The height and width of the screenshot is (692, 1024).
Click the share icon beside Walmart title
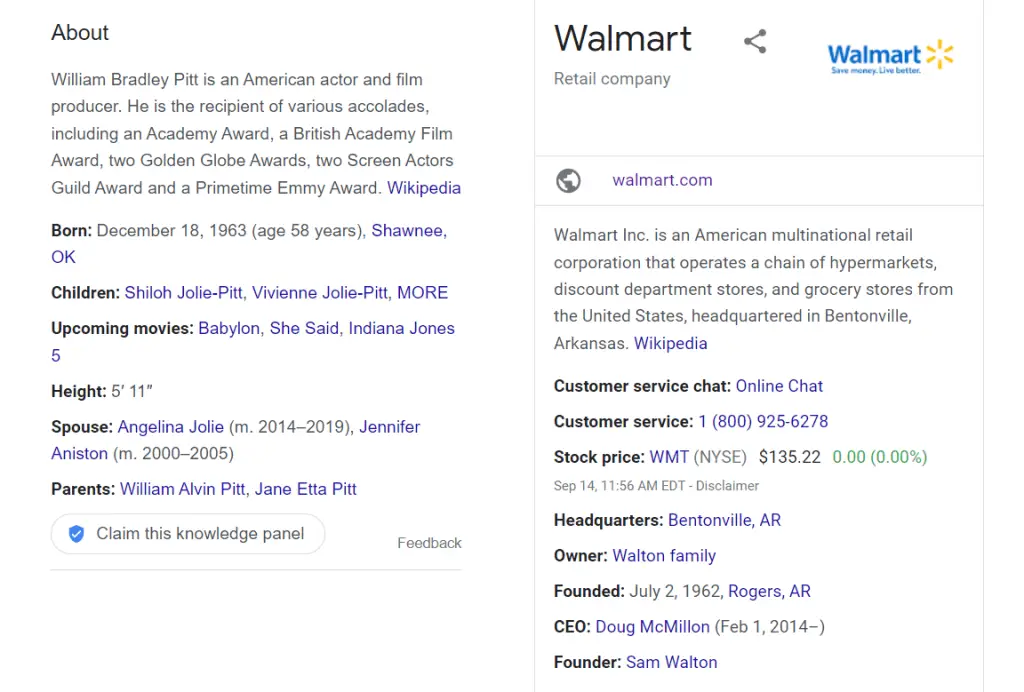(x=755, y=41)
